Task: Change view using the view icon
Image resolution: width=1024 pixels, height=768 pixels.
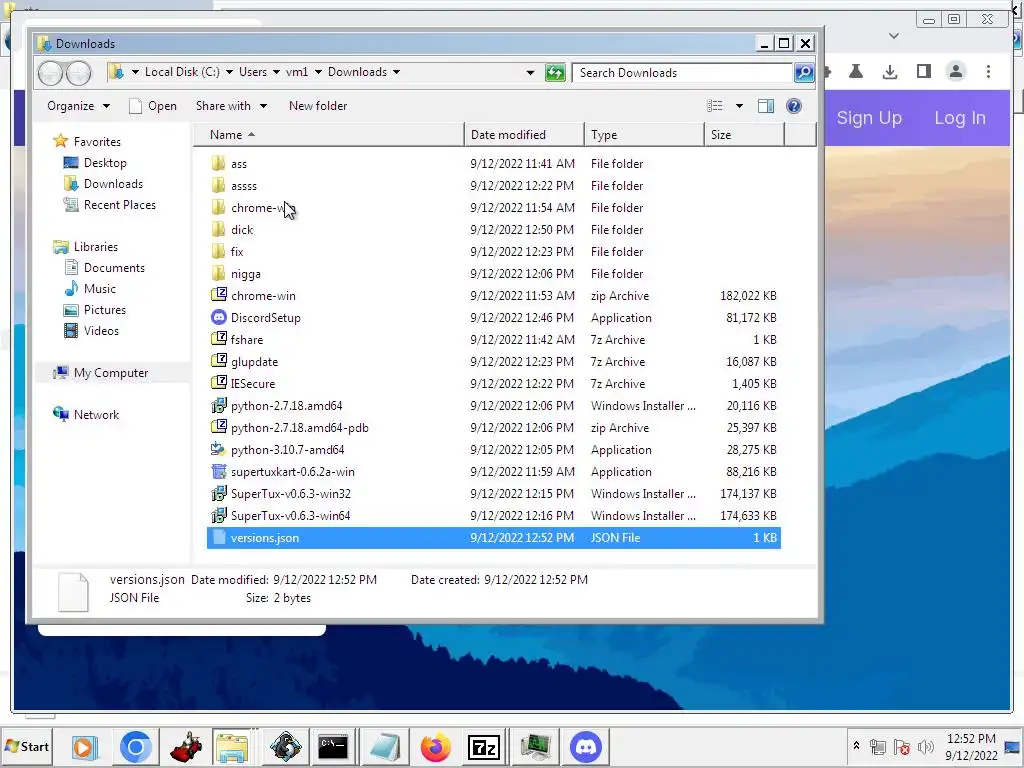Action: point(715,106)
